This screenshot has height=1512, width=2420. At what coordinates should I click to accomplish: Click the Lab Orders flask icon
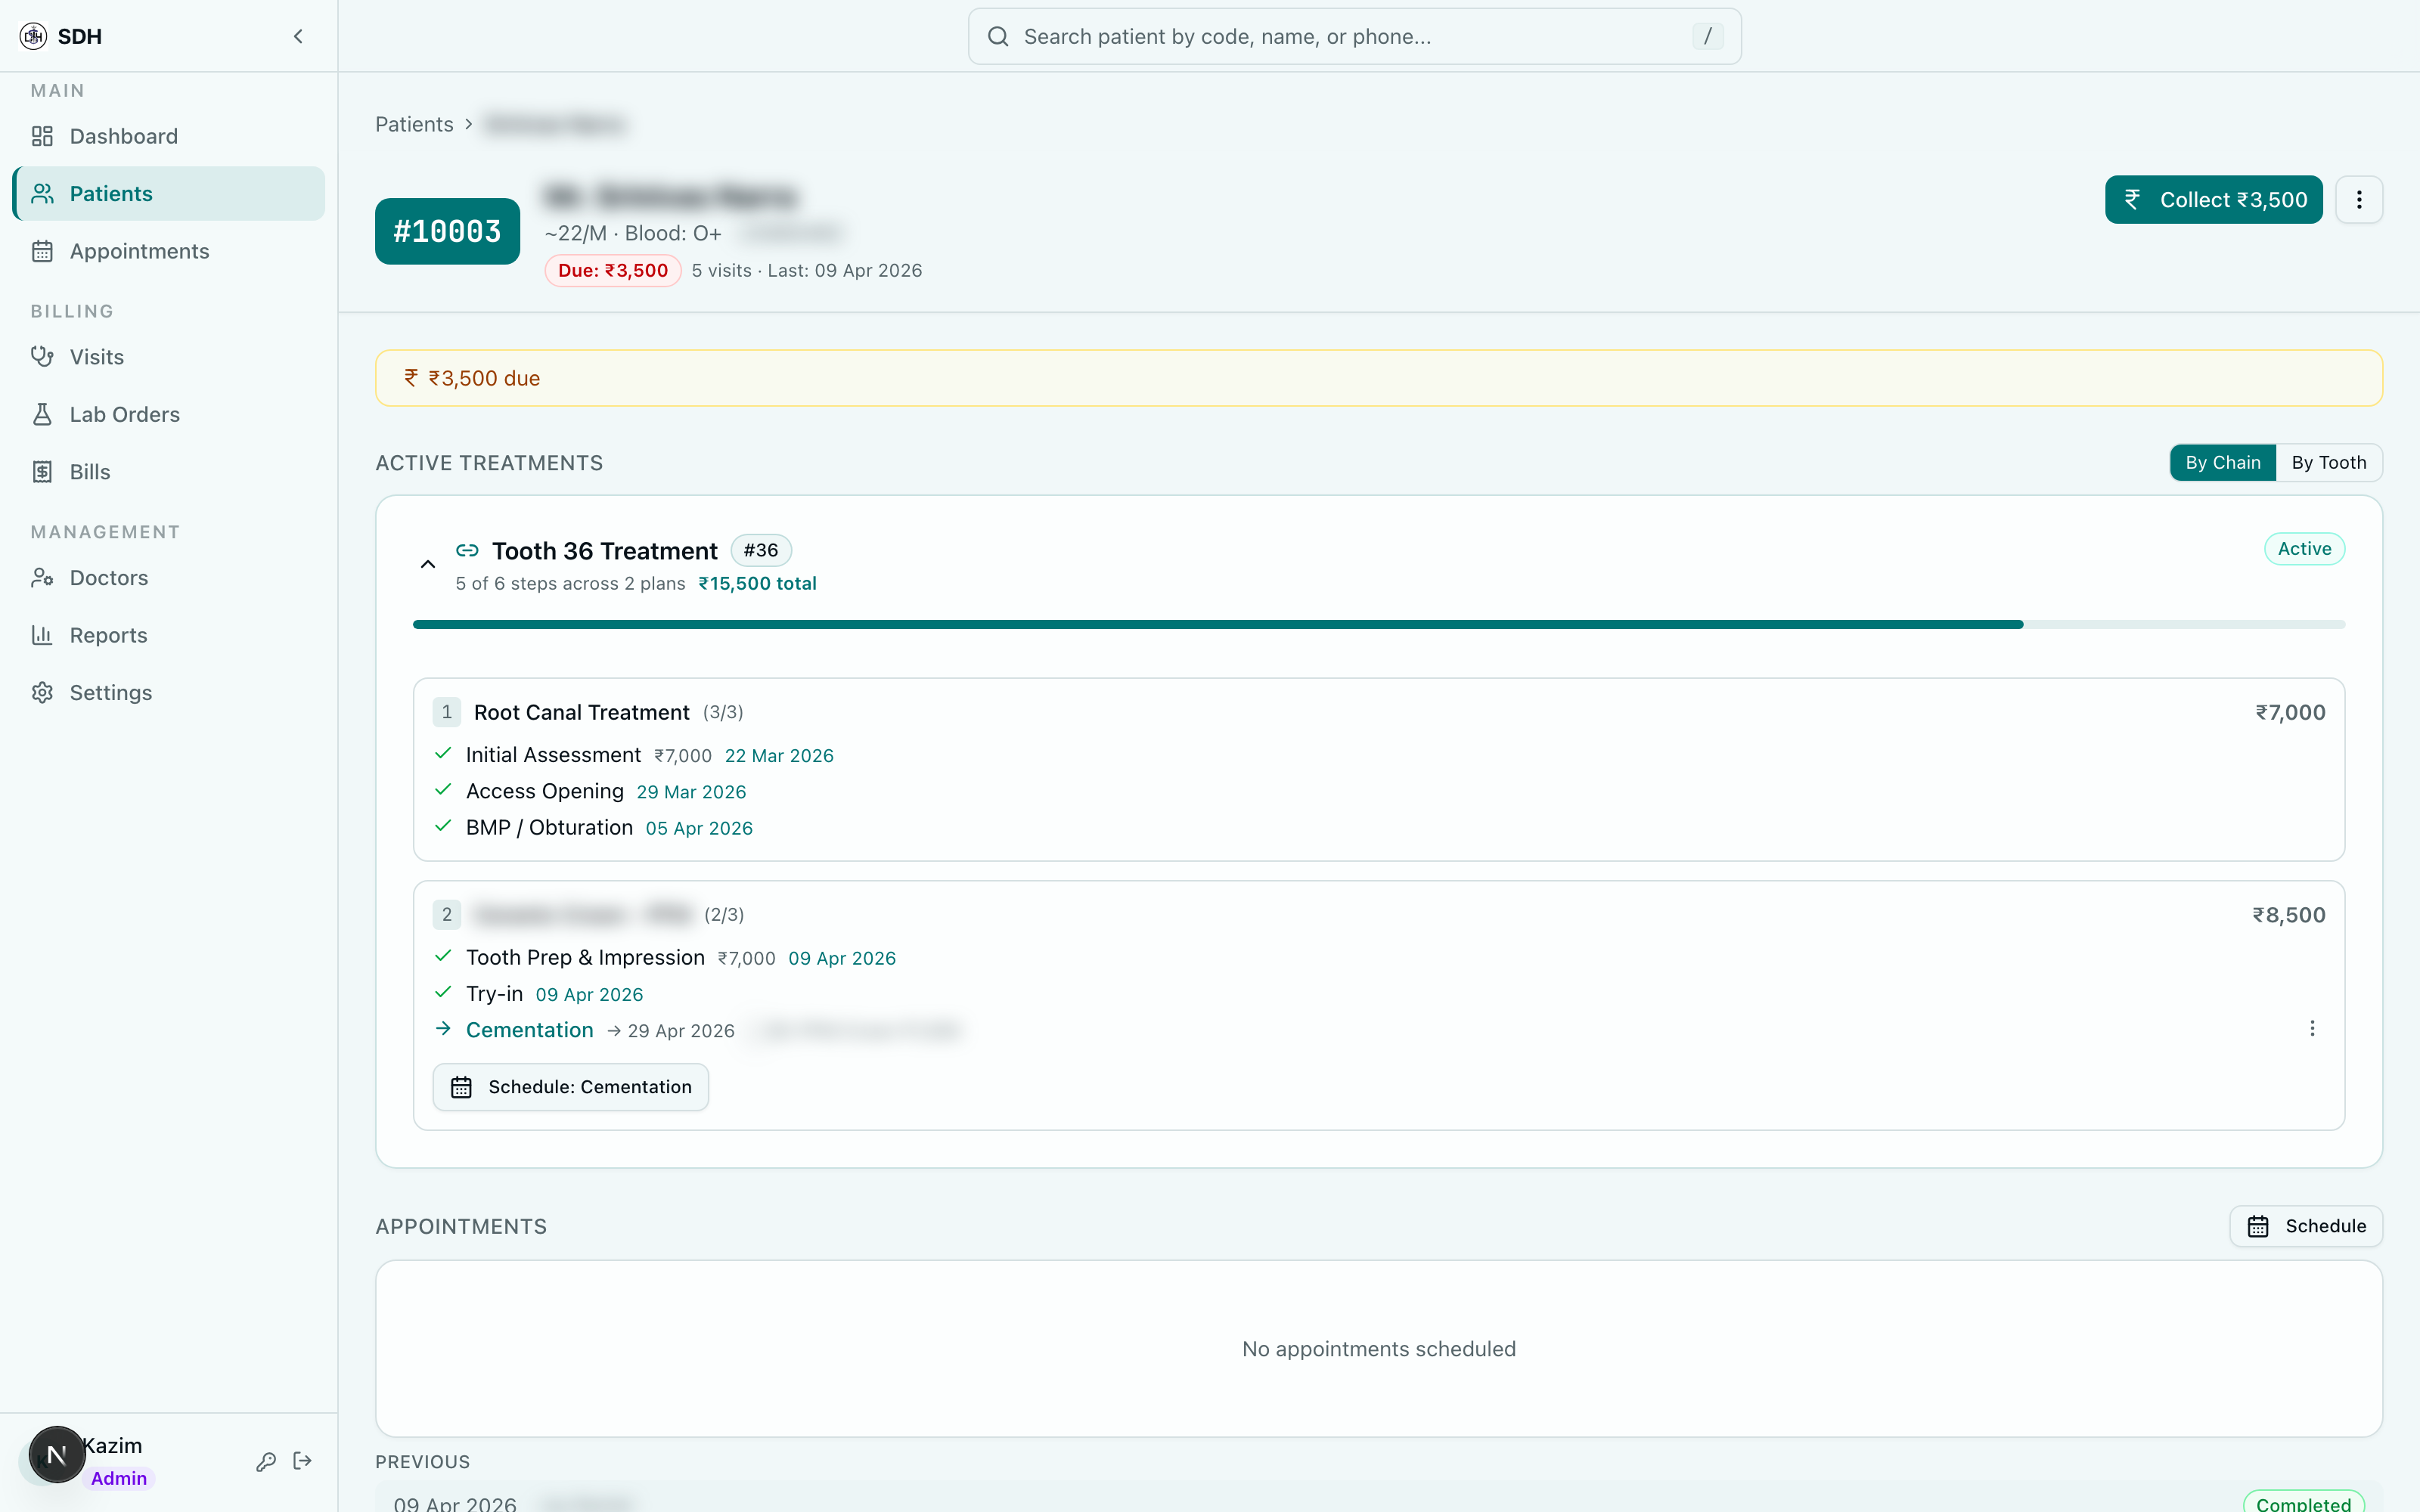42,414
